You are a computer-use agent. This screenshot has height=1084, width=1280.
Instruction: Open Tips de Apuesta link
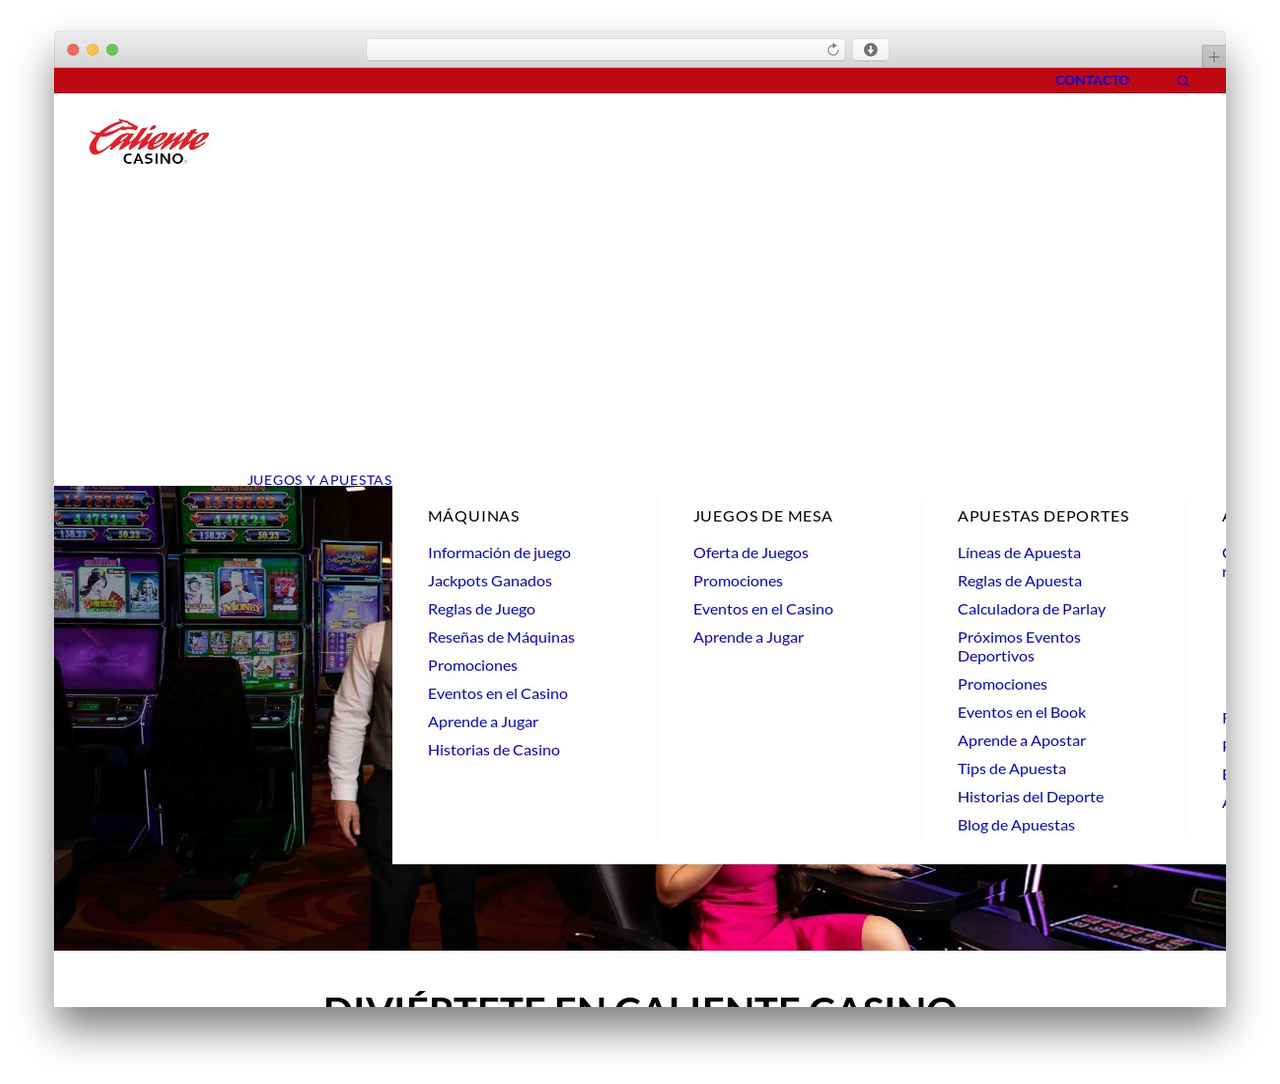(x=1011, y=769)
